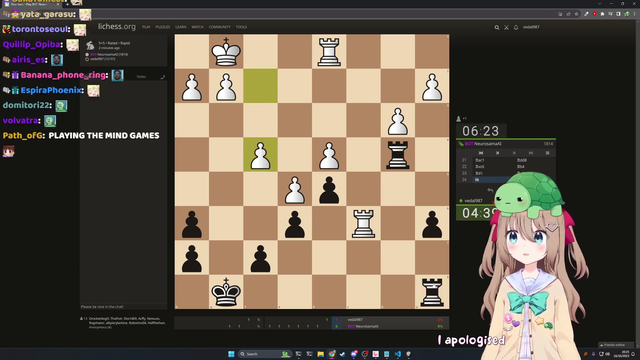Step forward one move in move list
This screenshot has width=640, height=360.
point(514,153)
